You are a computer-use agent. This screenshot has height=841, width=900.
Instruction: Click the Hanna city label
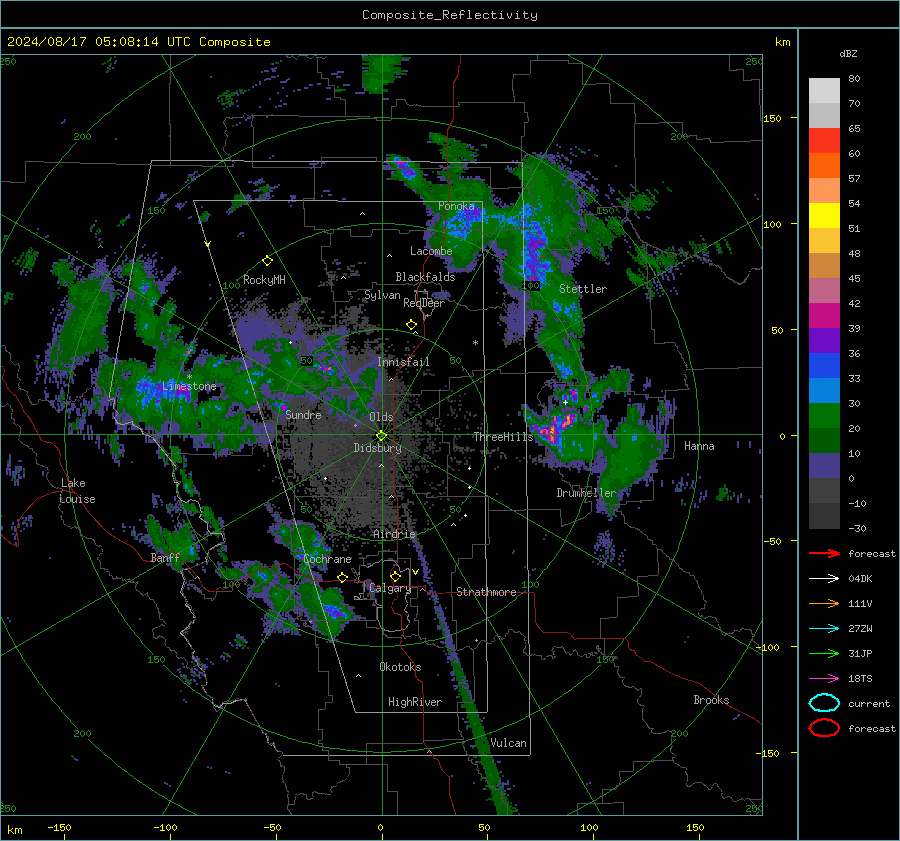(x=699, y=446)
